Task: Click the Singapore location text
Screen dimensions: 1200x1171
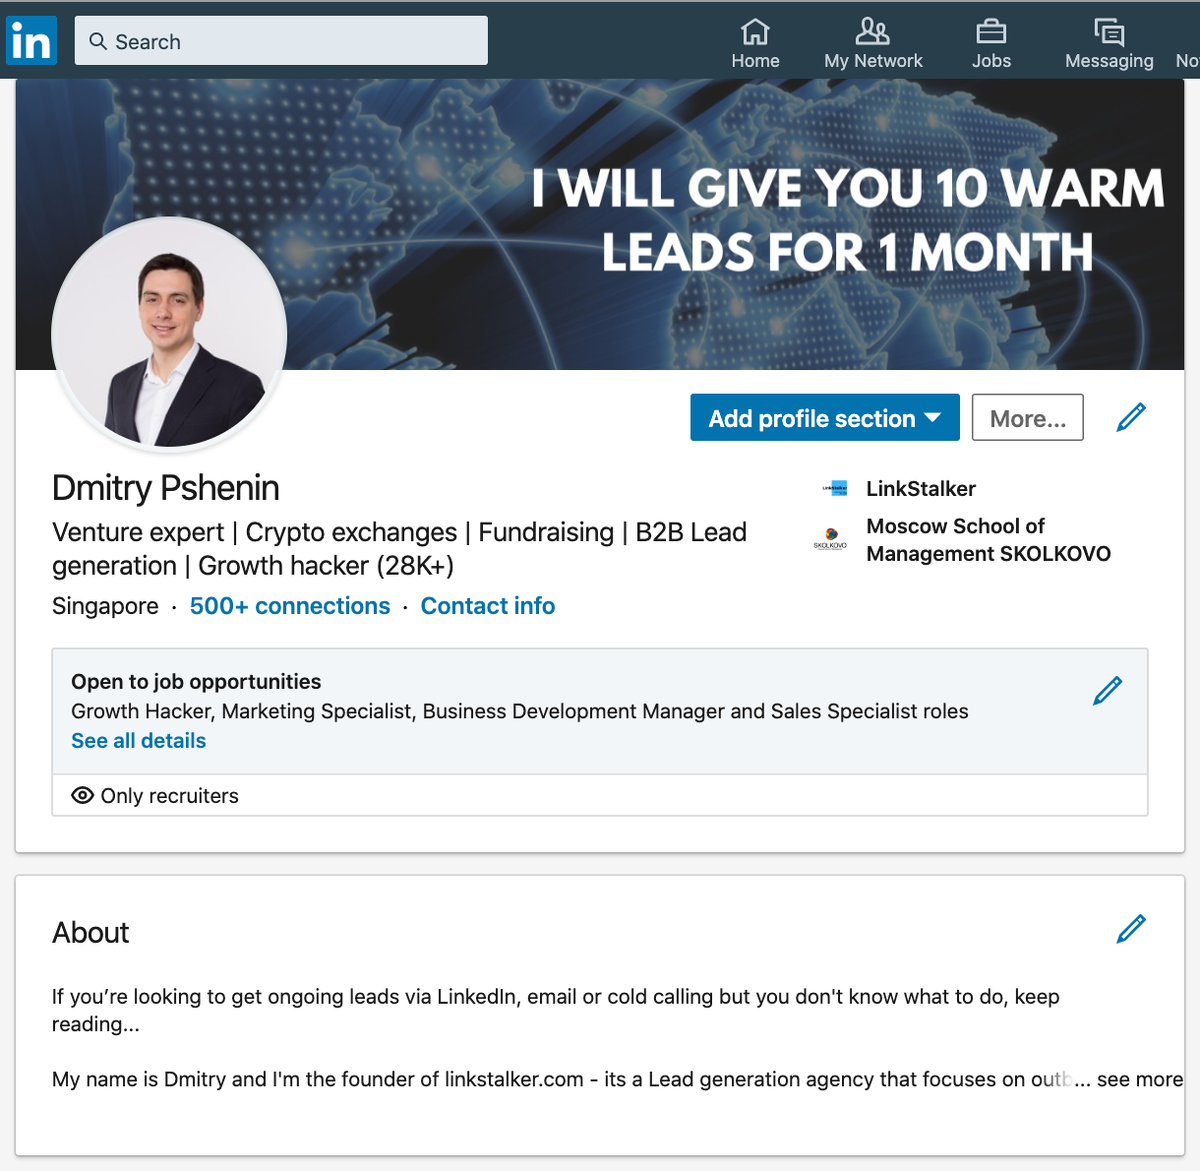Action: click(x=105, y=606)
